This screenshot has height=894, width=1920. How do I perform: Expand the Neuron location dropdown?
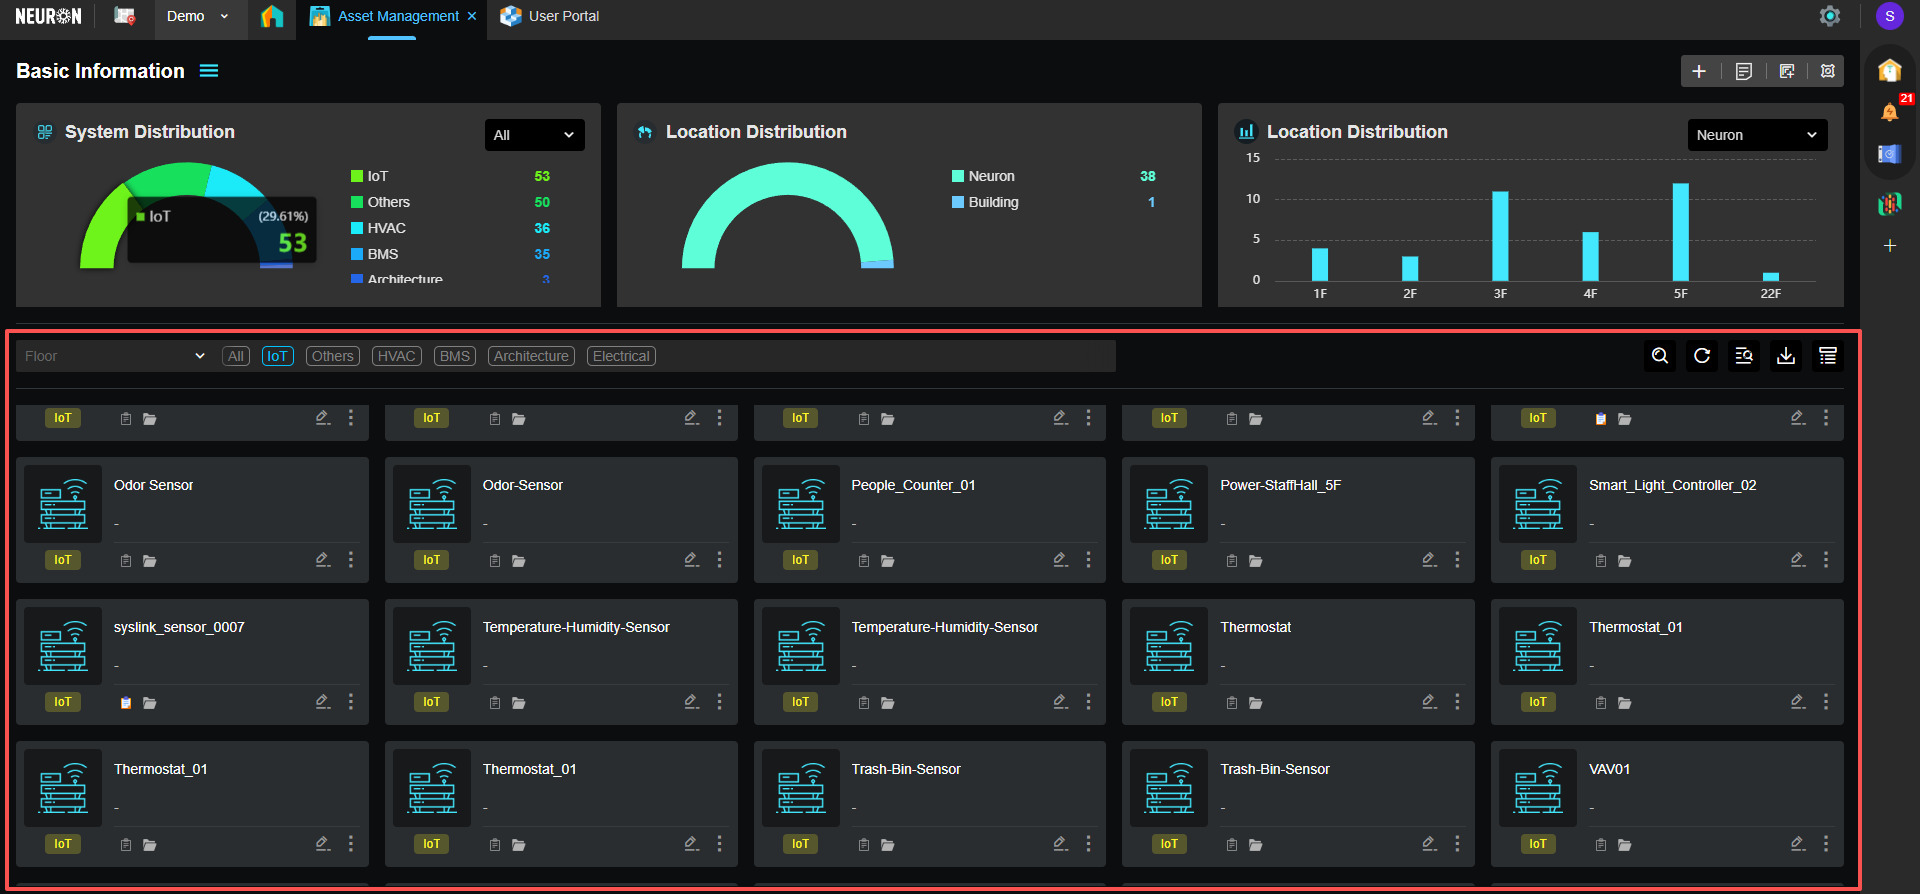[x=1757, y=135]
